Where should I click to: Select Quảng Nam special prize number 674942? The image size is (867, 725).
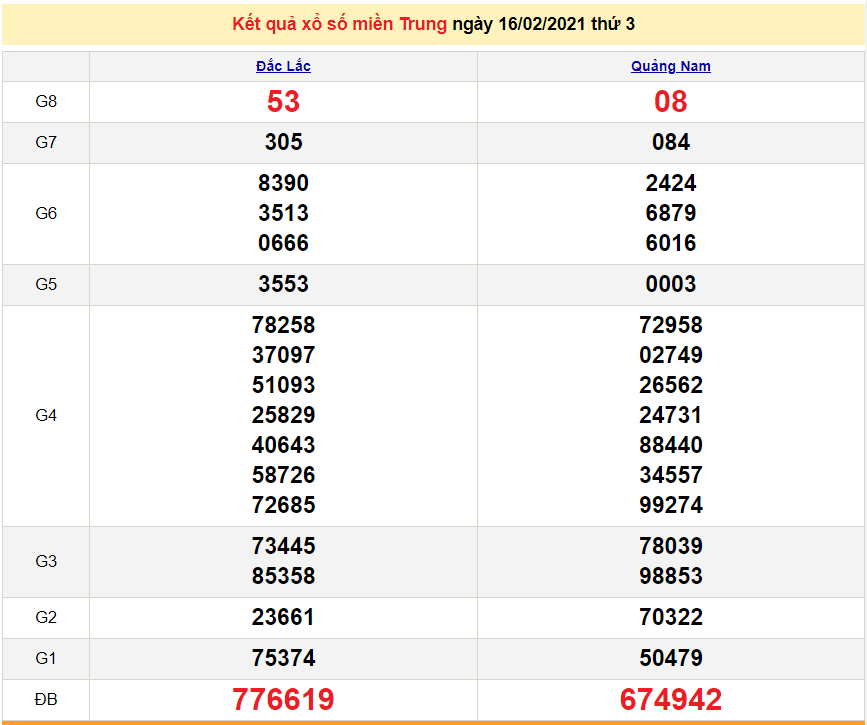tap(670, 699)
